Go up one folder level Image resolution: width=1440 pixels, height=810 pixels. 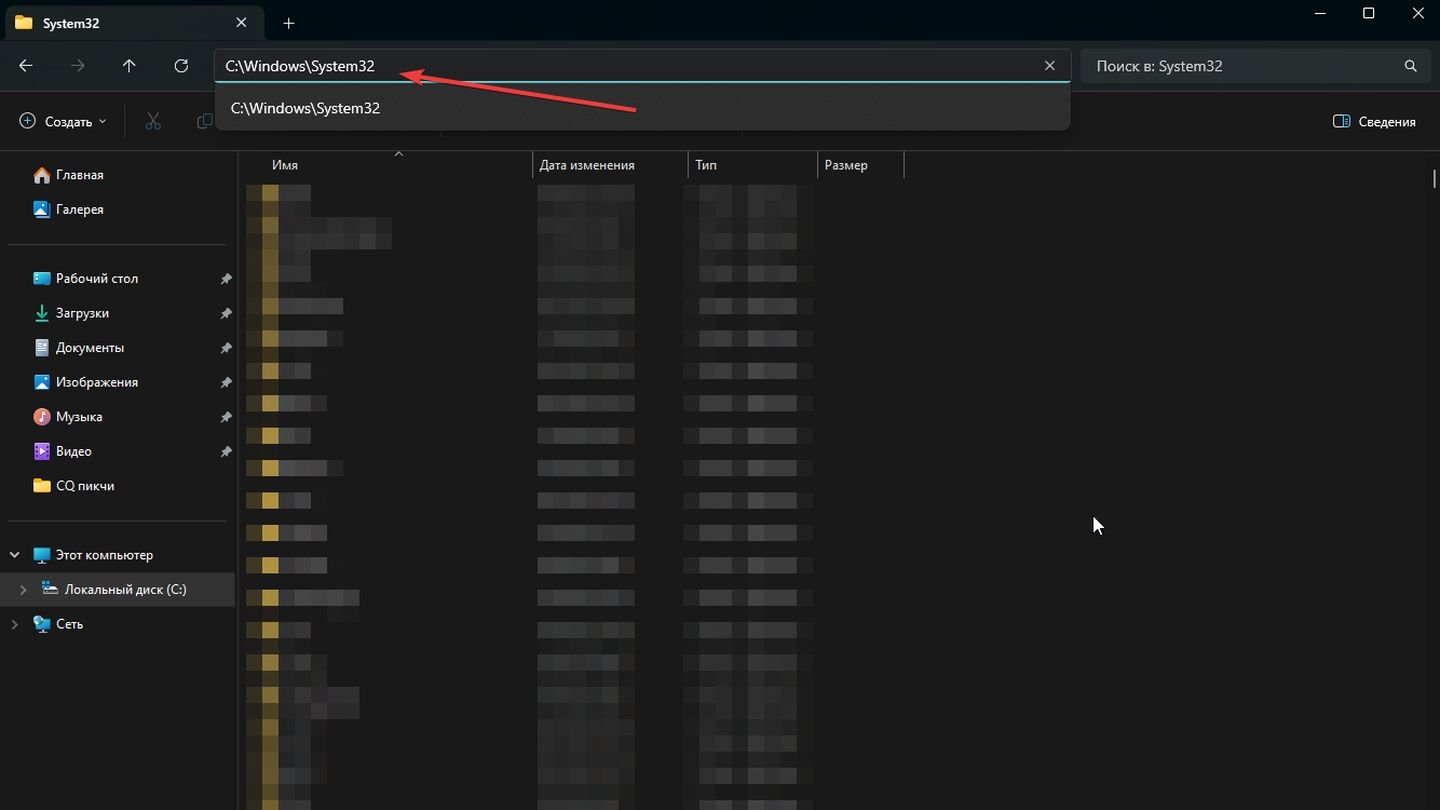pos(129,66)
